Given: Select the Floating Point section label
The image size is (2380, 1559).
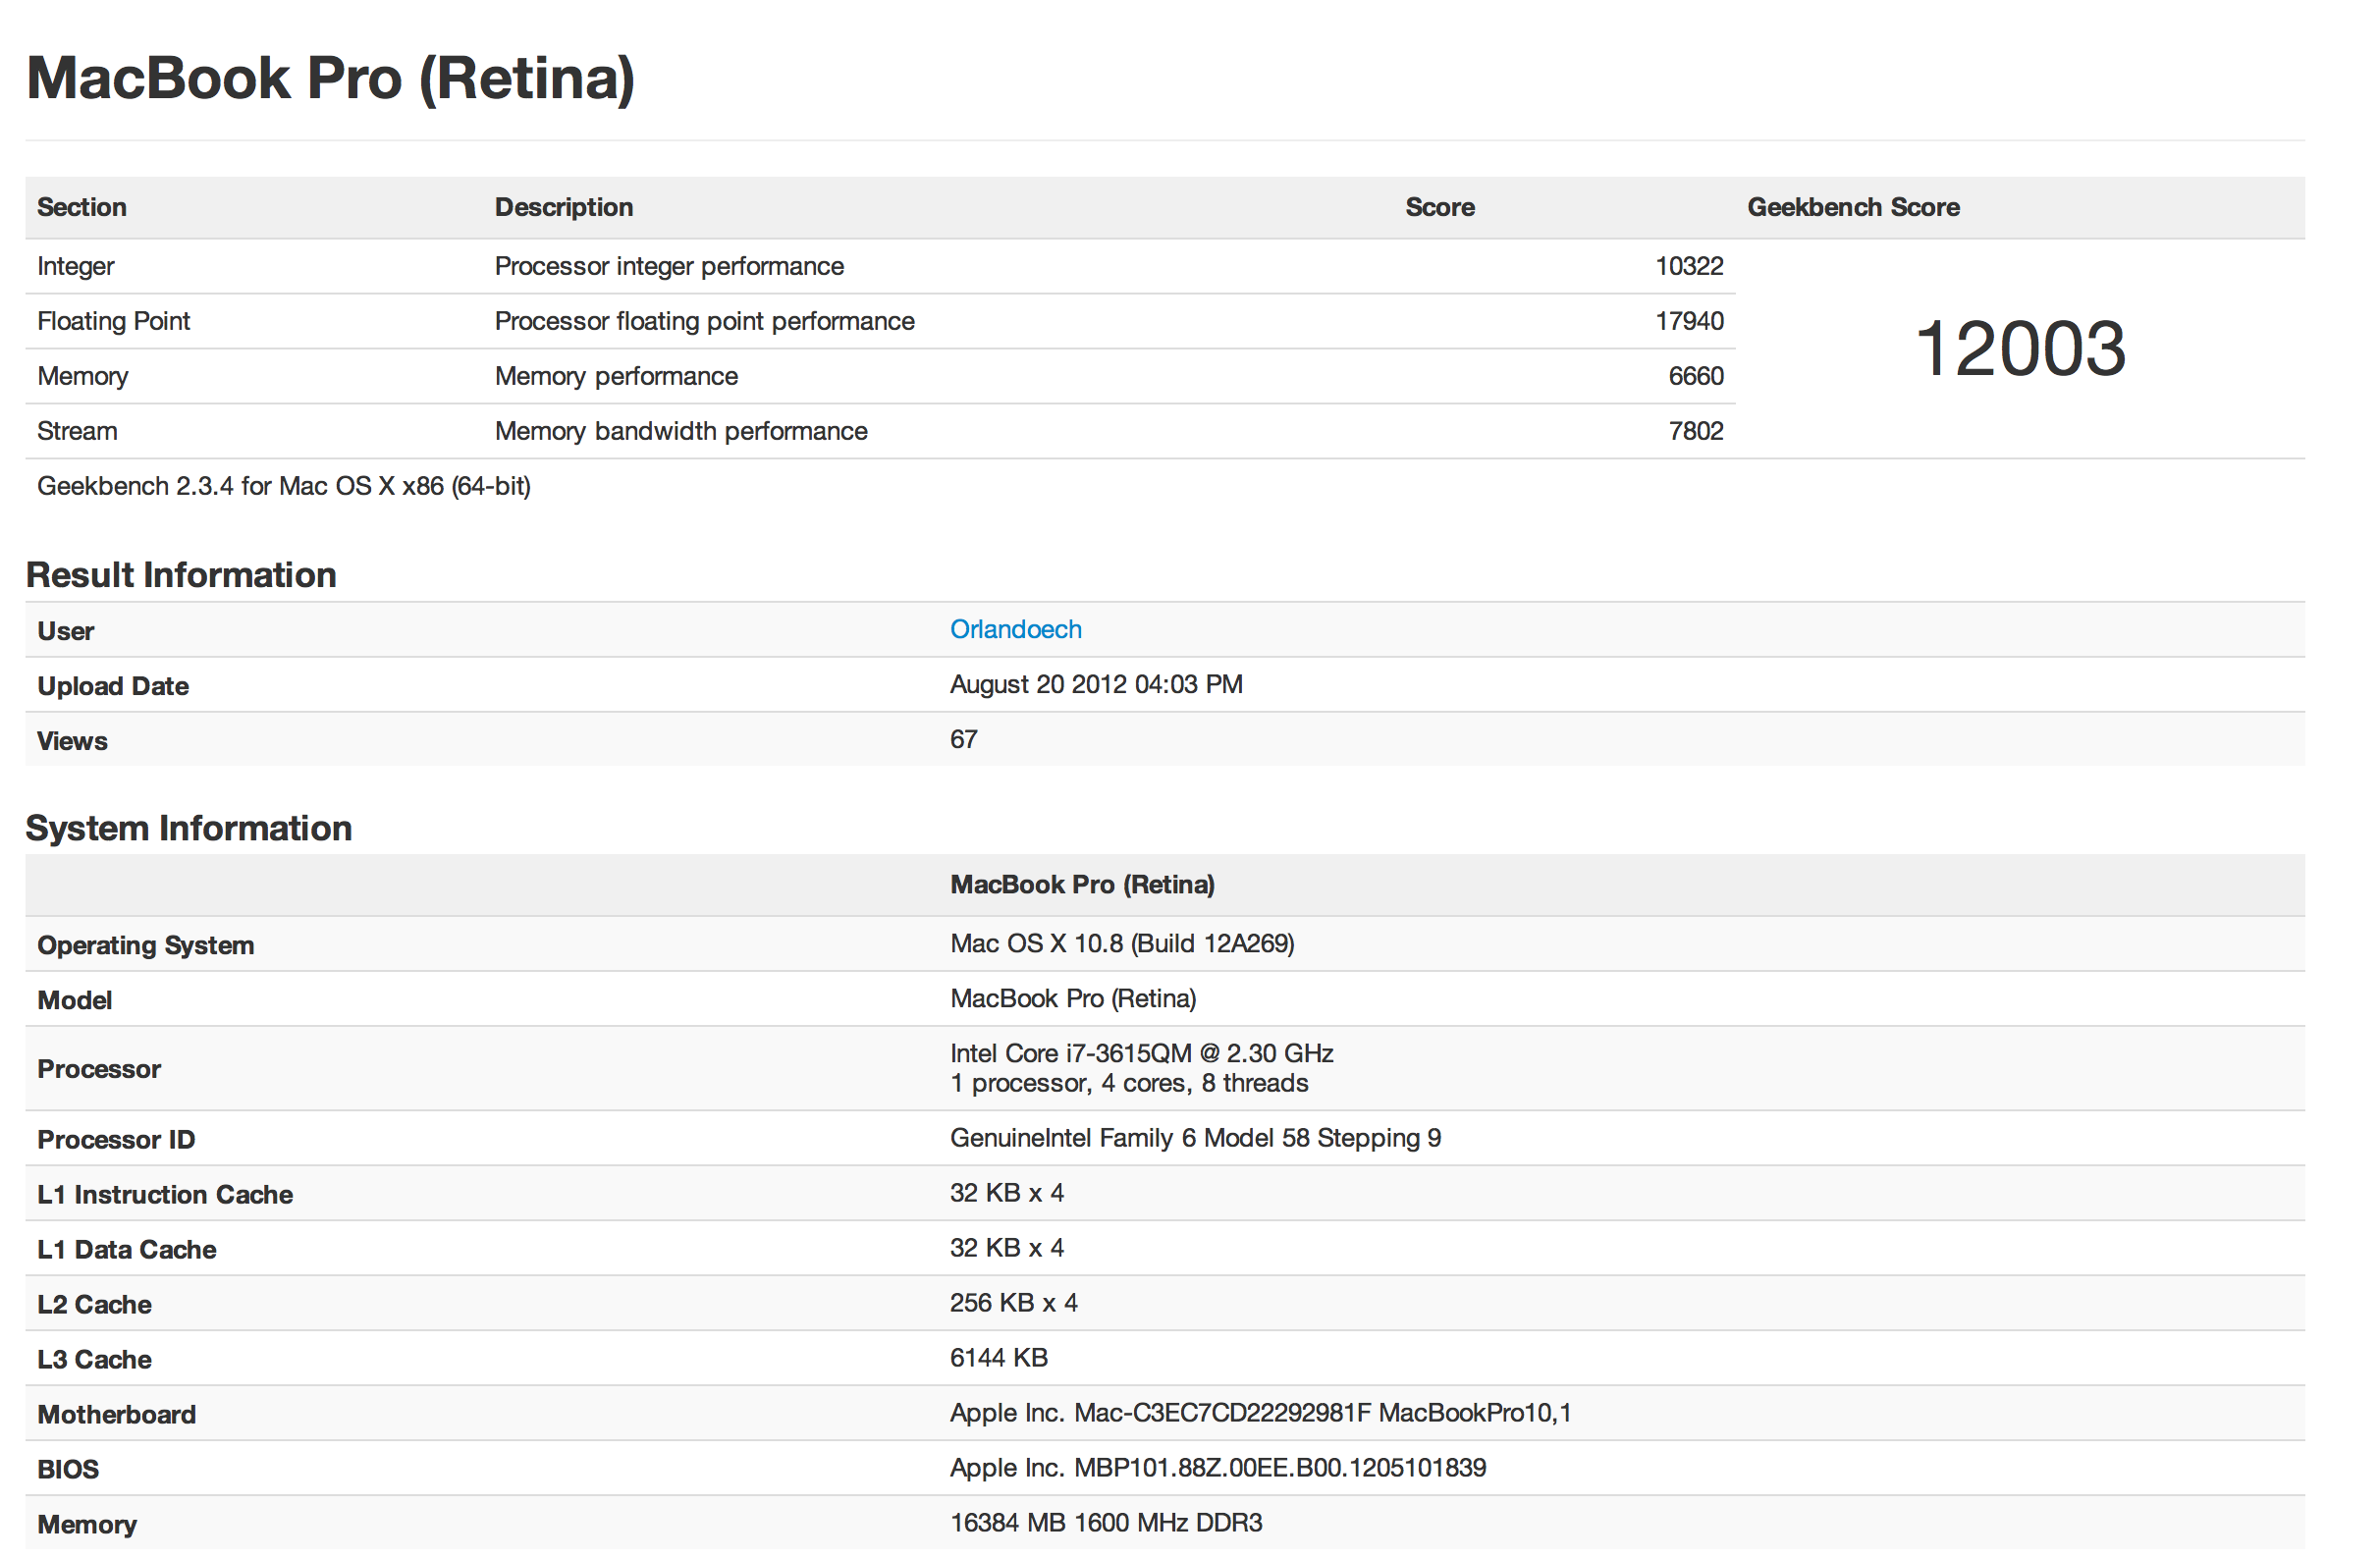Looking at the screenshot, I should (113, 321).
